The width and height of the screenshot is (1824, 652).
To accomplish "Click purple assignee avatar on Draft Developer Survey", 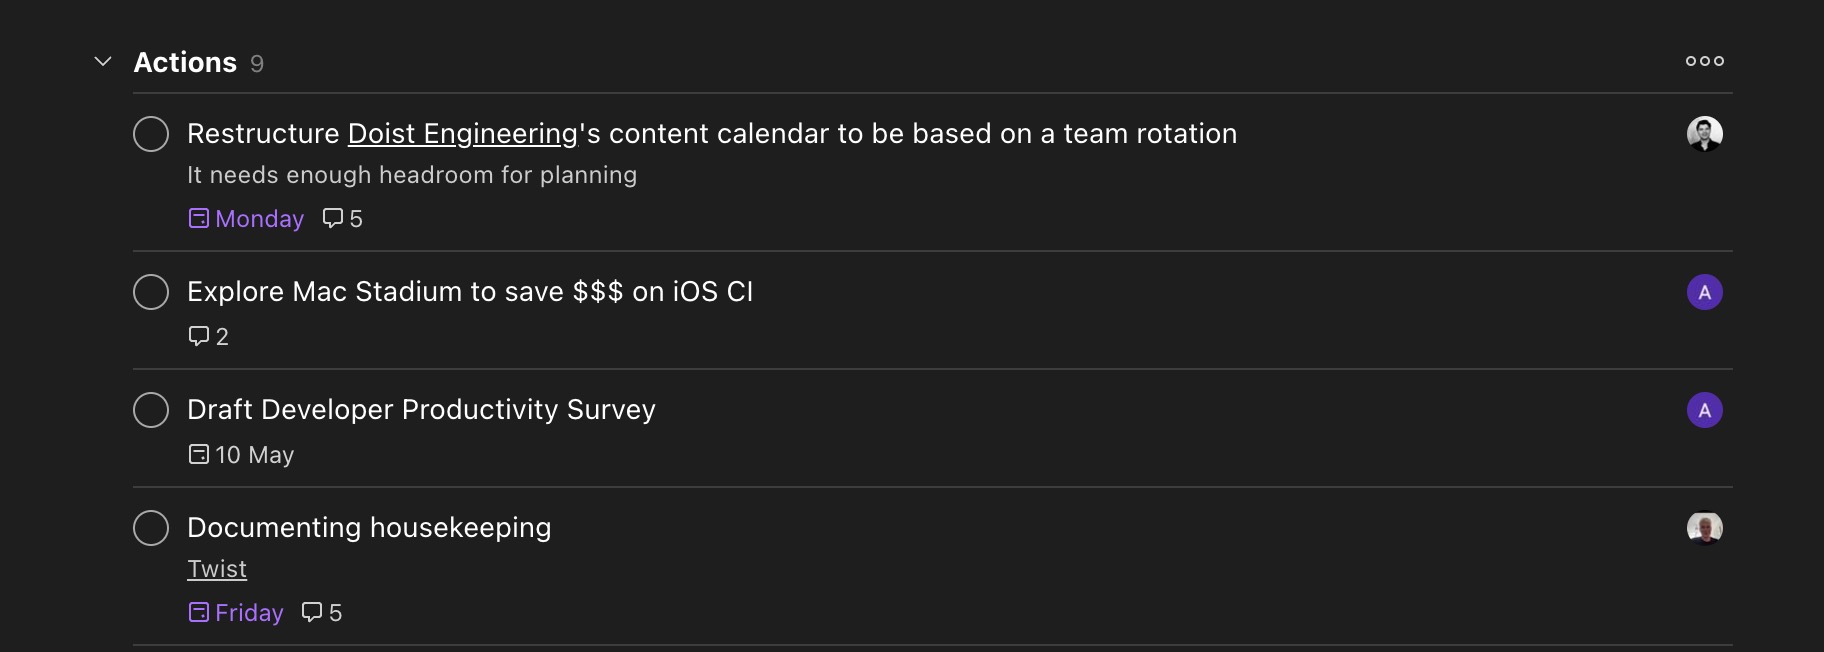I will coord(1704,410).
